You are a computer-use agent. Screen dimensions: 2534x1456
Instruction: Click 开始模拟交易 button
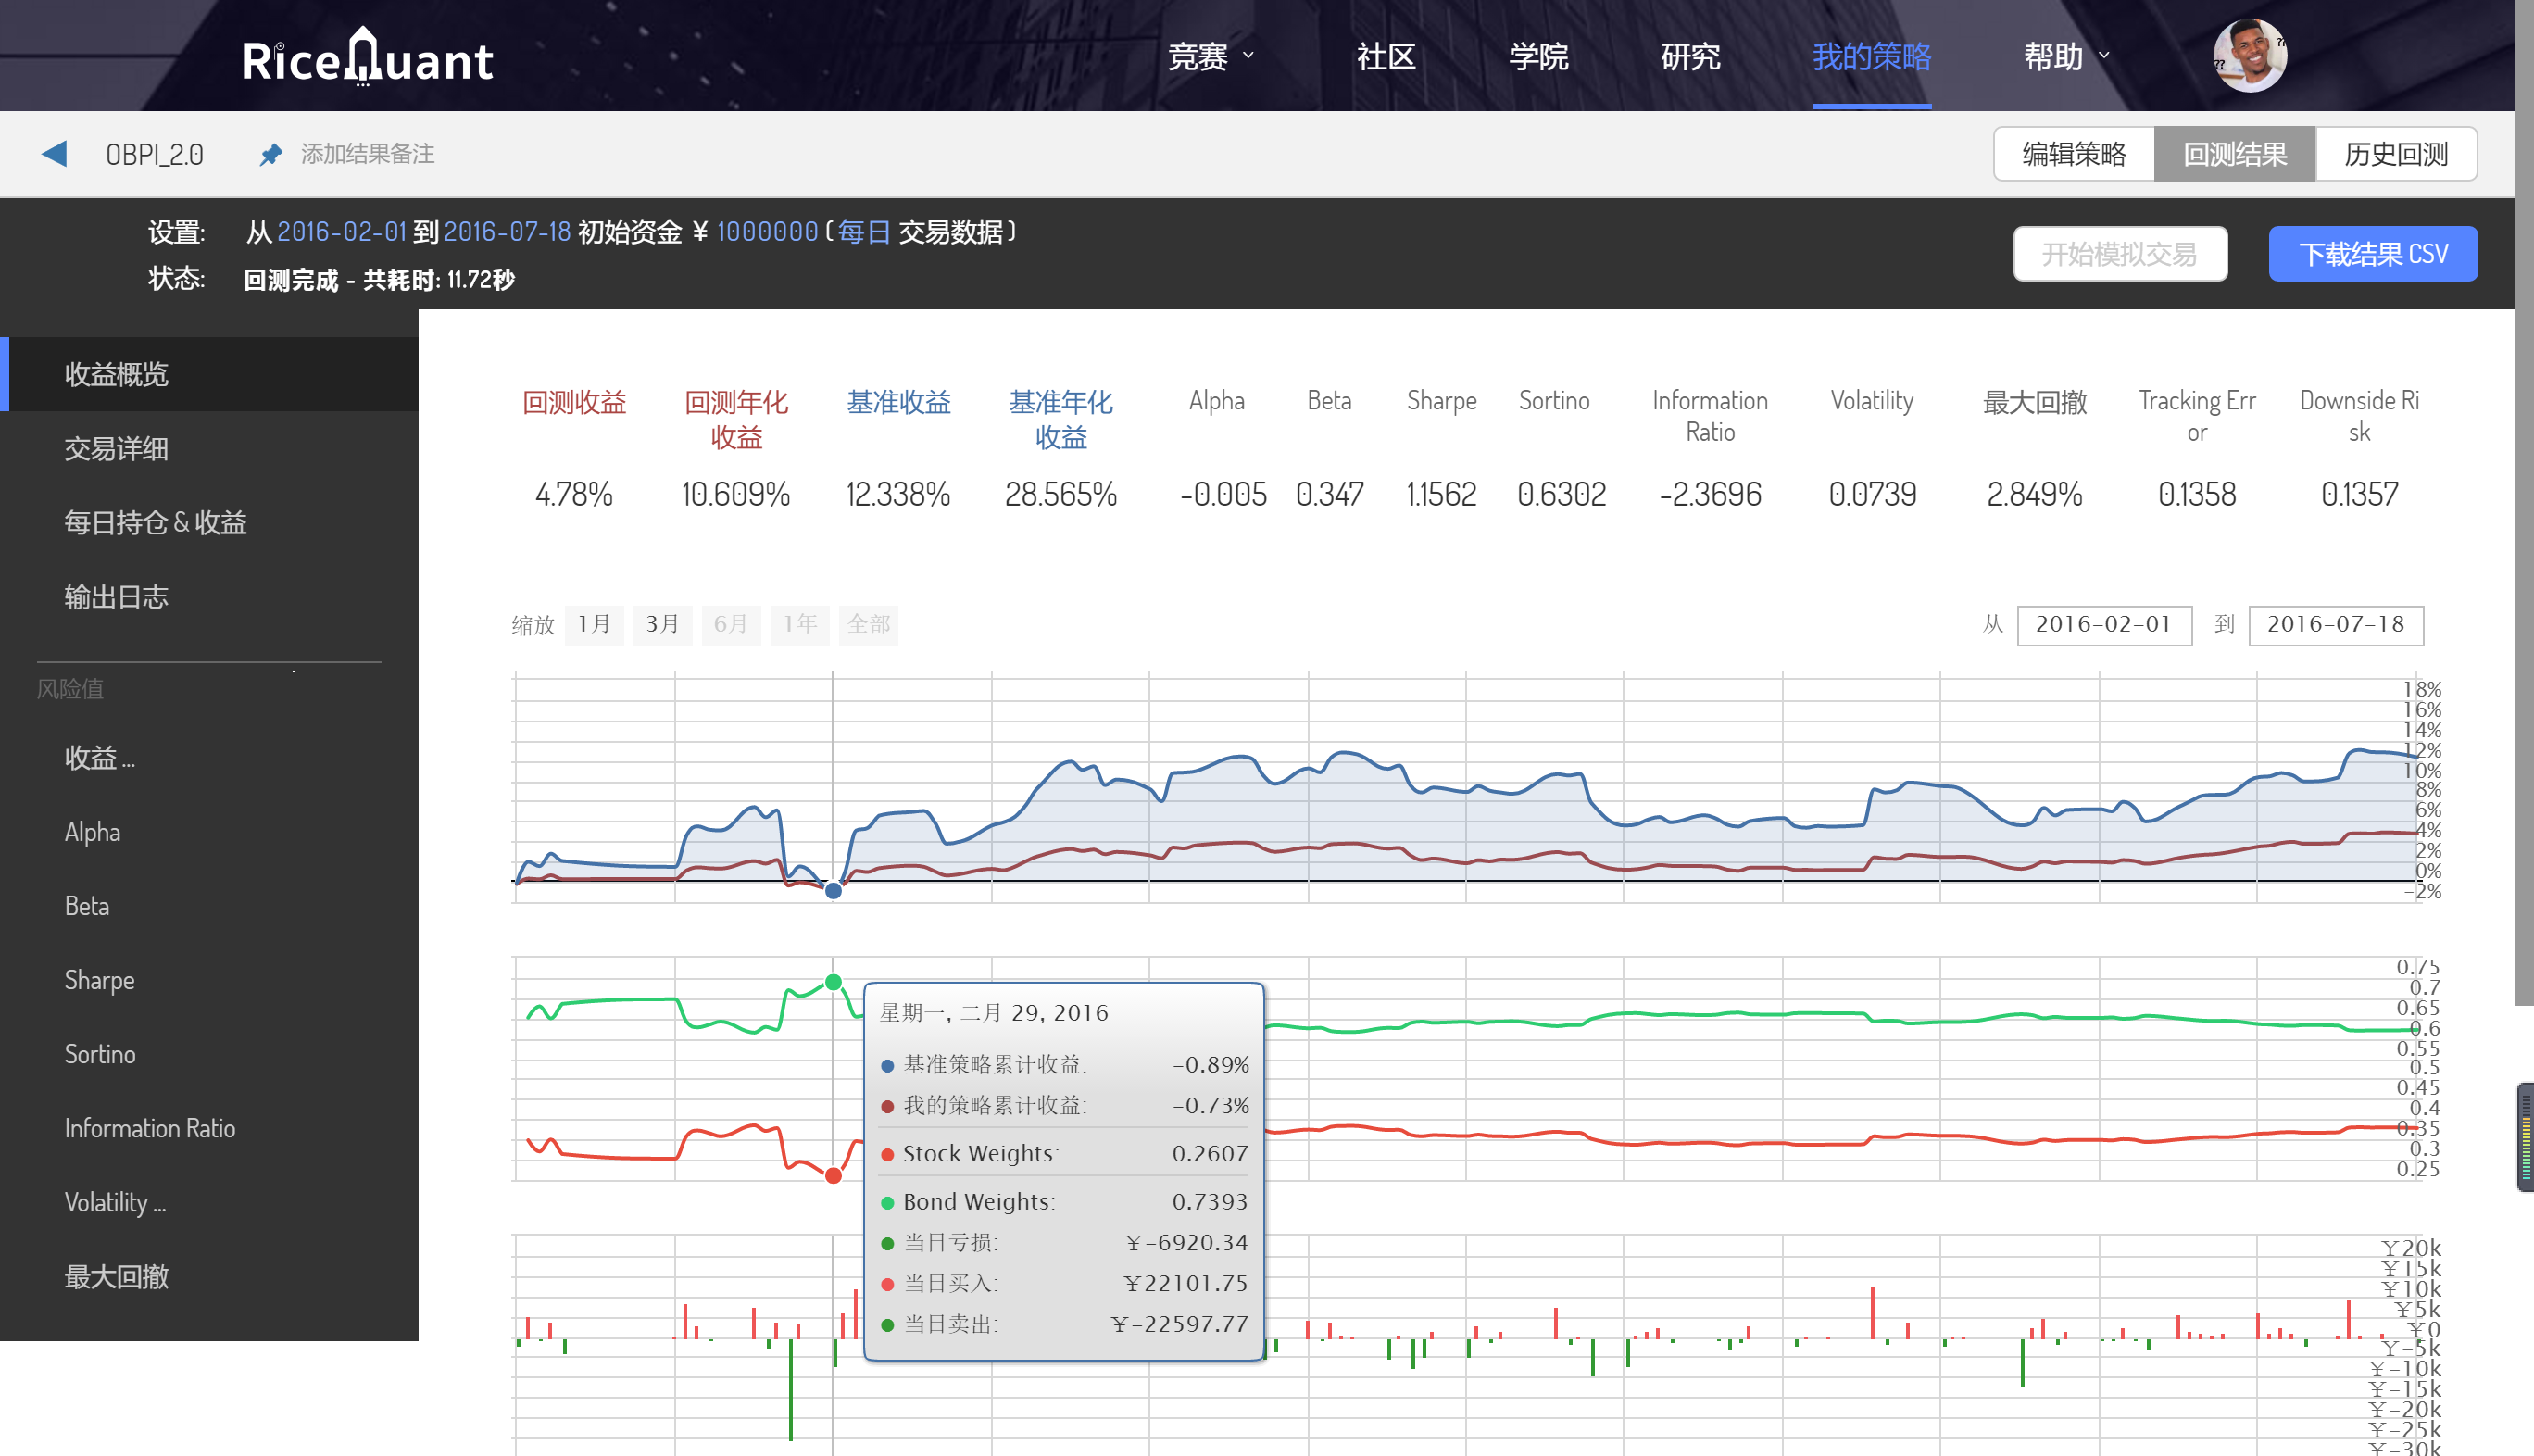pyautogui.click(x=2119, y=254)
